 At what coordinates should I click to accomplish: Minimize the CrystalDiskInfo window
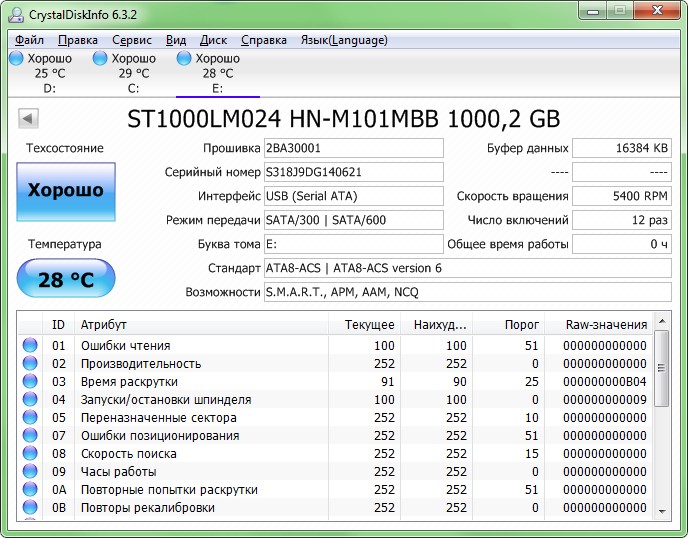click(593, 11)
